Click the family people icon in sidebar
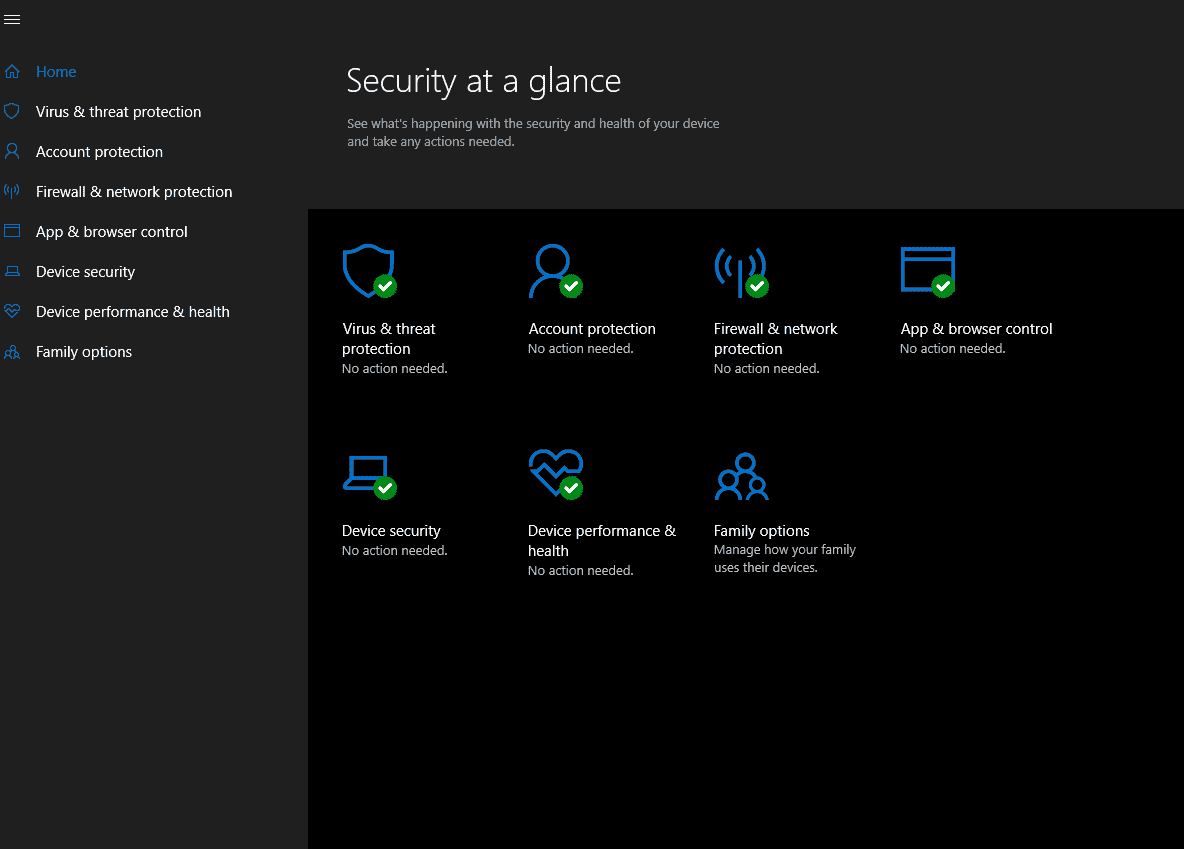Image resolution: width=1184 pixels, height=849 pixels. 12,352
